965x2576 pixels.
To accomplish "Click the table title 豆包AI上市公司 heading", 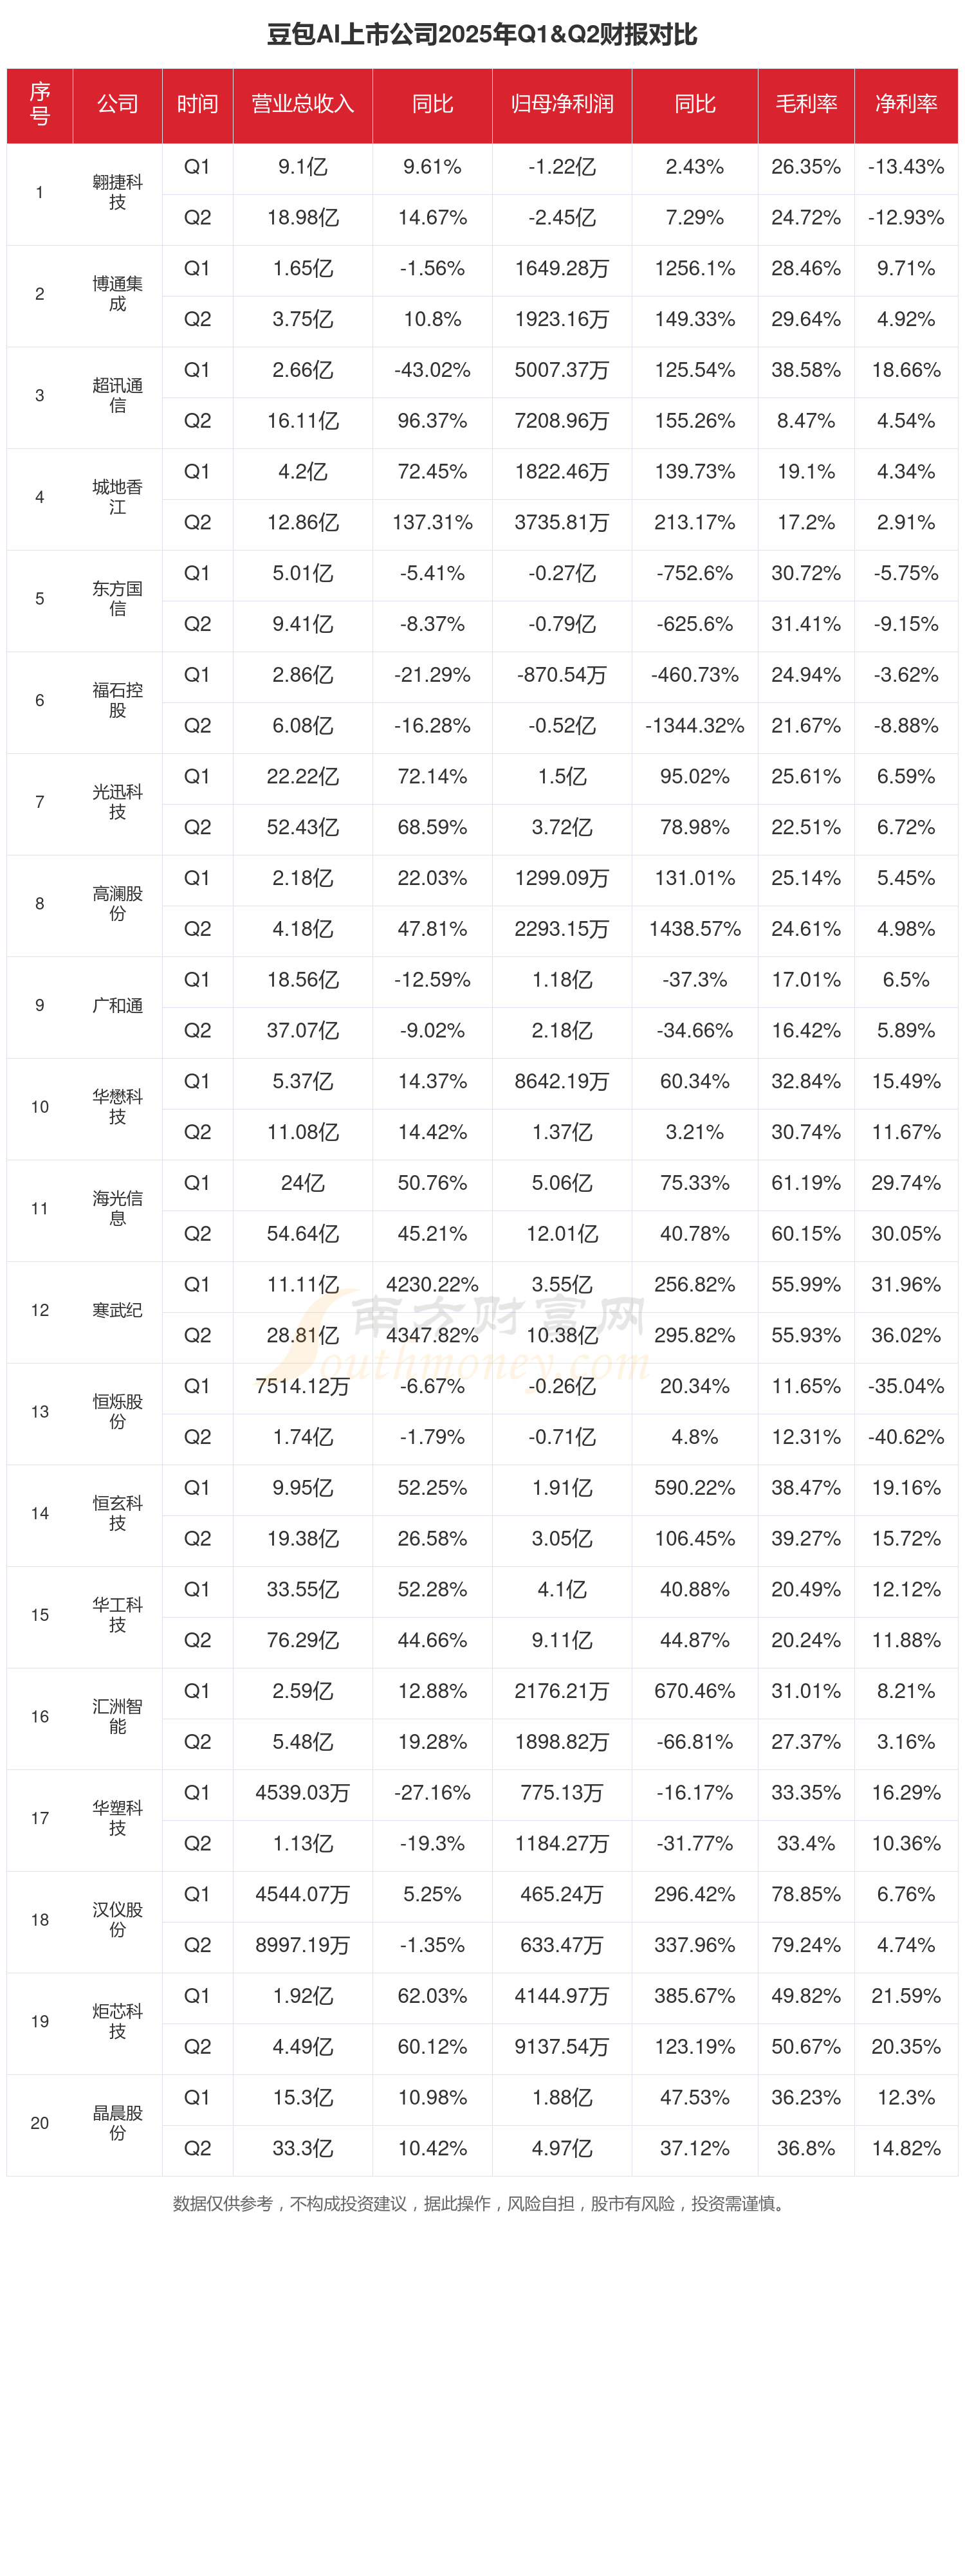I will coord(482,35).
